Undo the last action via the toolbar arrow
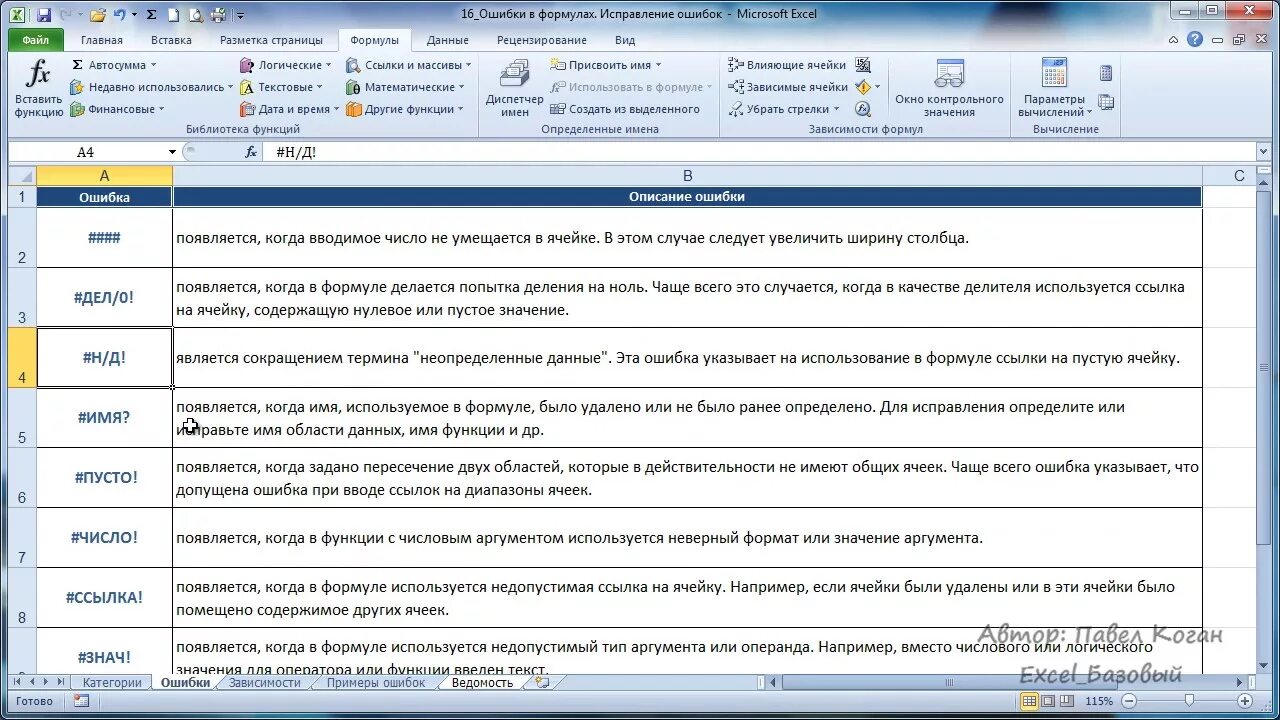 [119, 15]
